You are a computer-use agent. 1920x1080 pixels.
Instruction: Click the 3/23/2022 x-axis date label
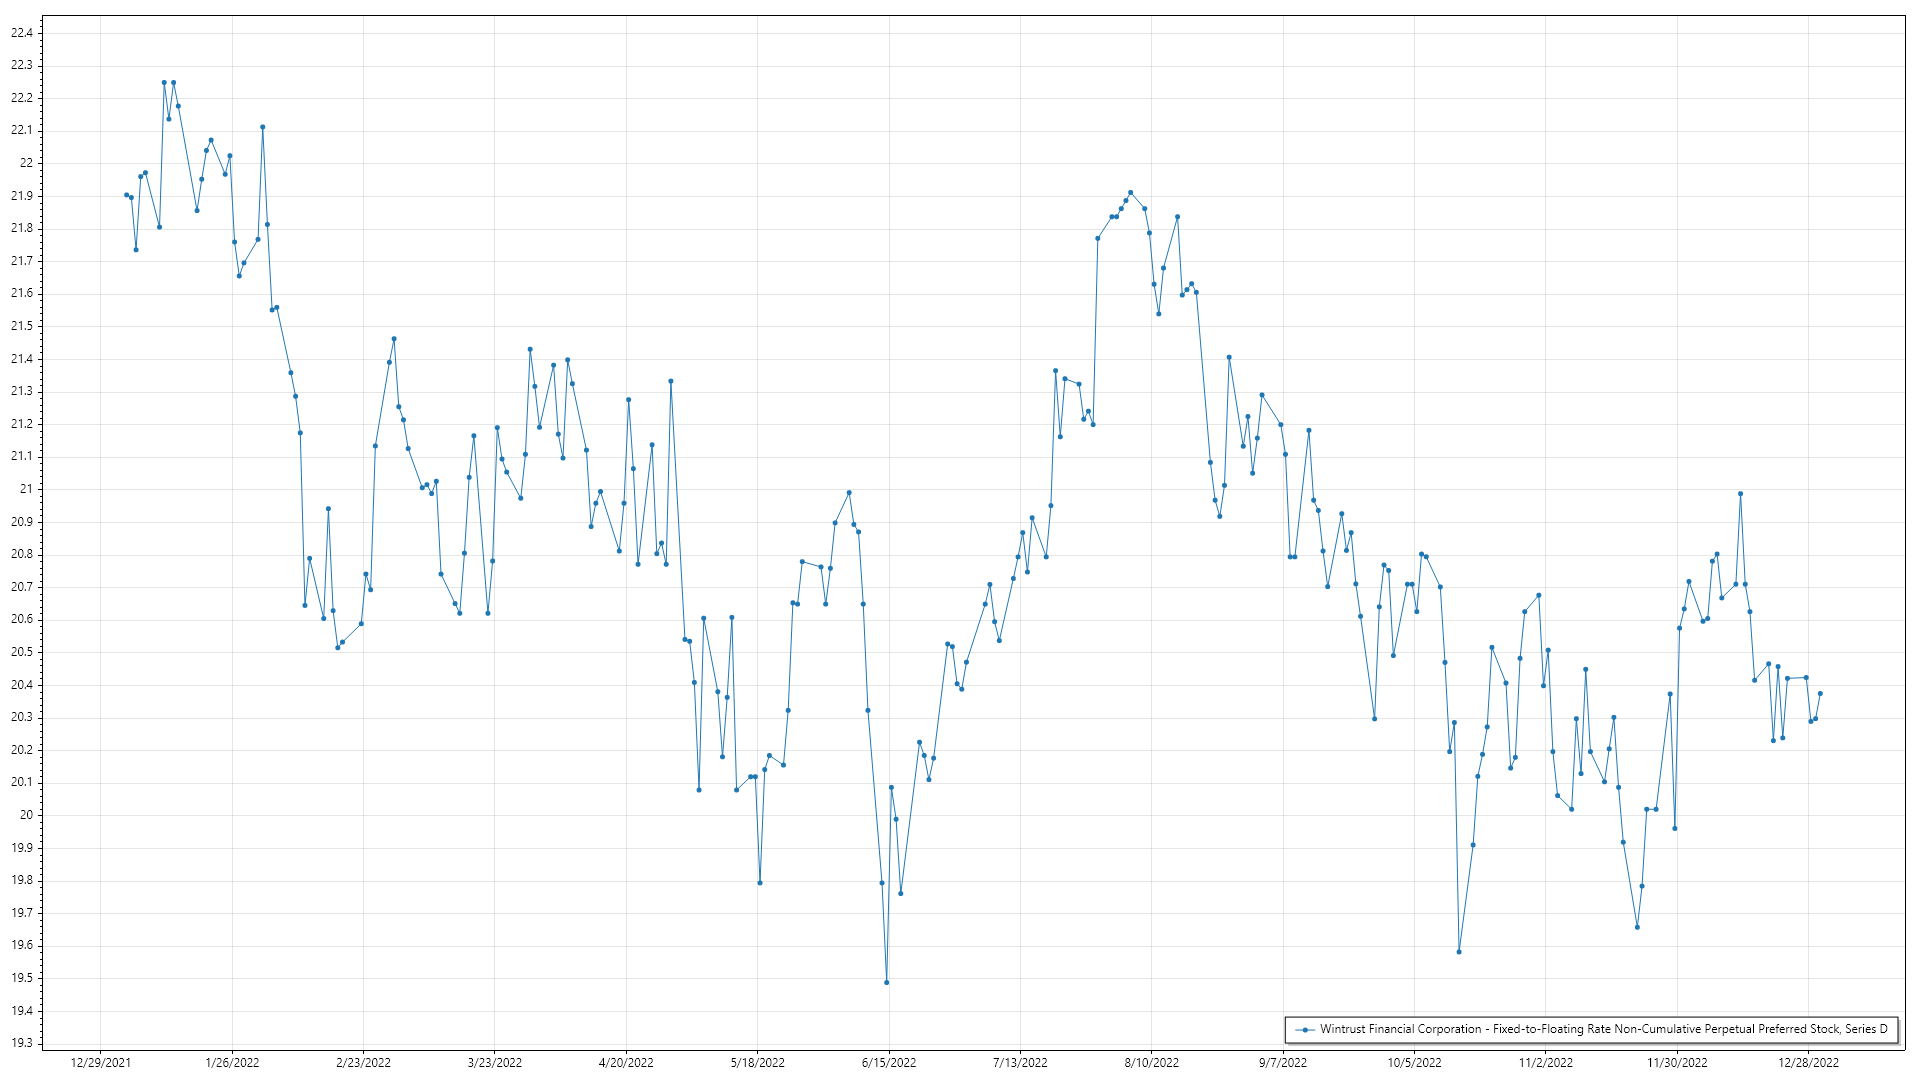pos(495,1062)
